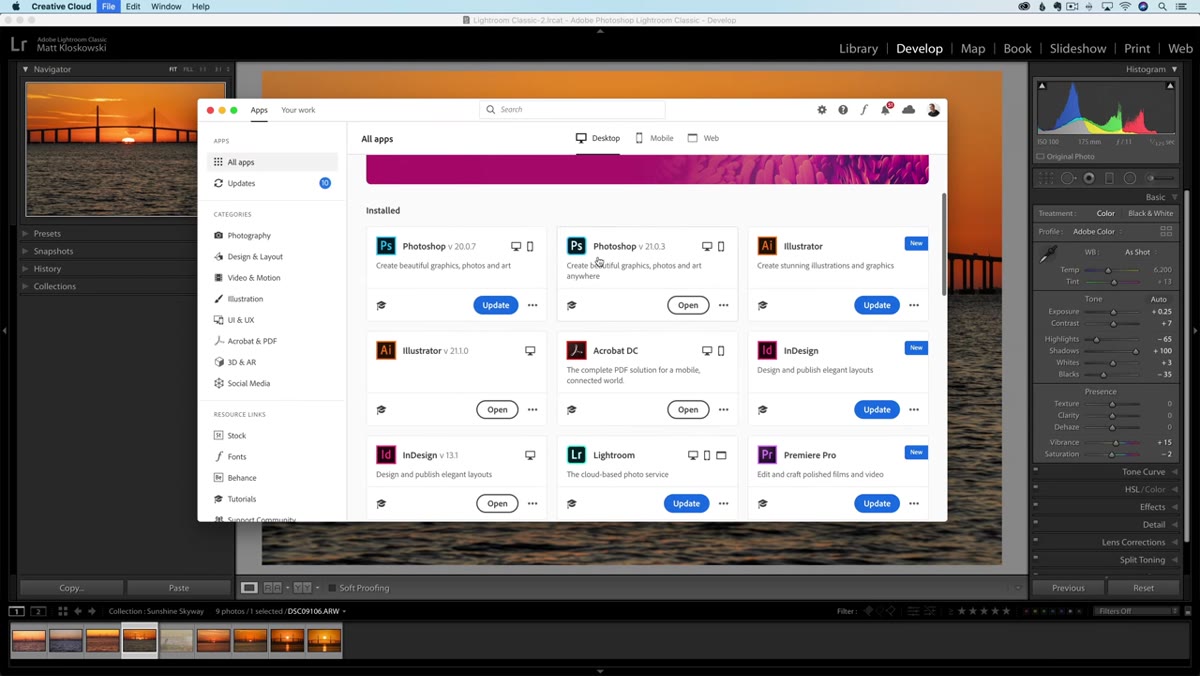Select the Spot Removal tool in Lightroom
Viewport: 1200px width, 676px height.
coord(1068,178)
